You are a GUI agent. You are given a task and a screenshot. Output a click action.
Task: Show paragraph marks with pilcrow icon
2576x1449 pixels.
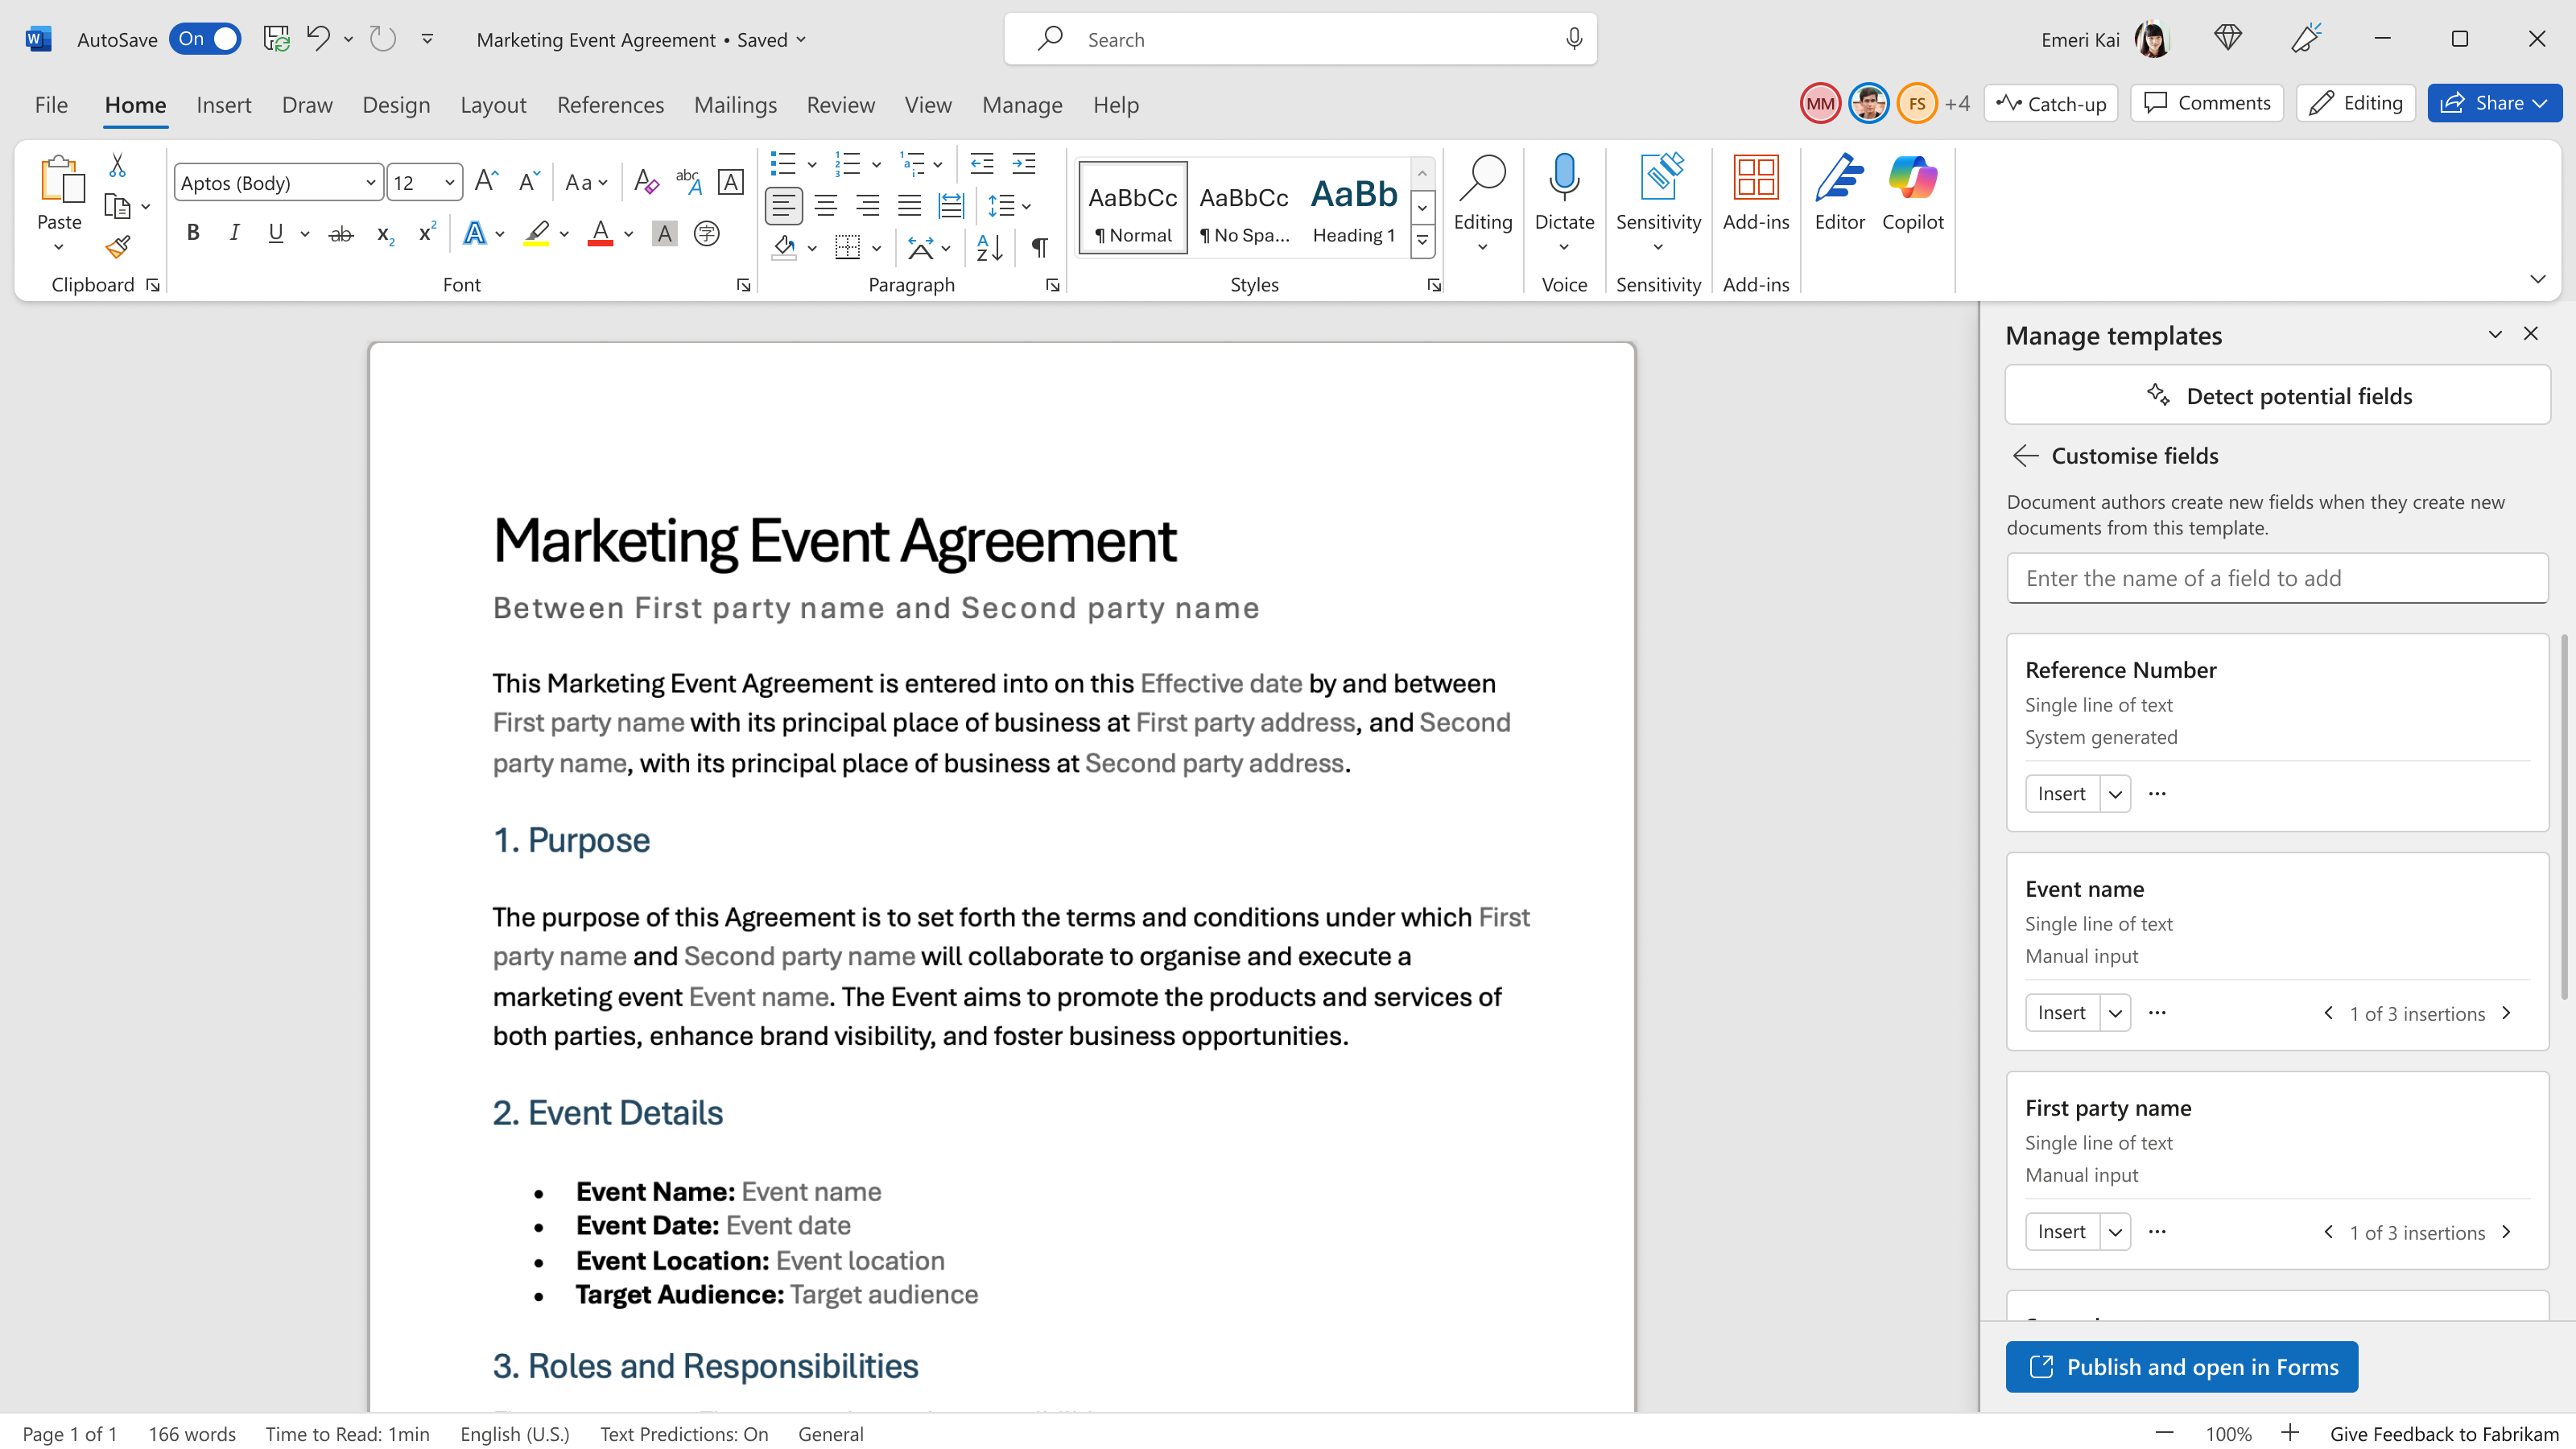(x=1040, y=247)
